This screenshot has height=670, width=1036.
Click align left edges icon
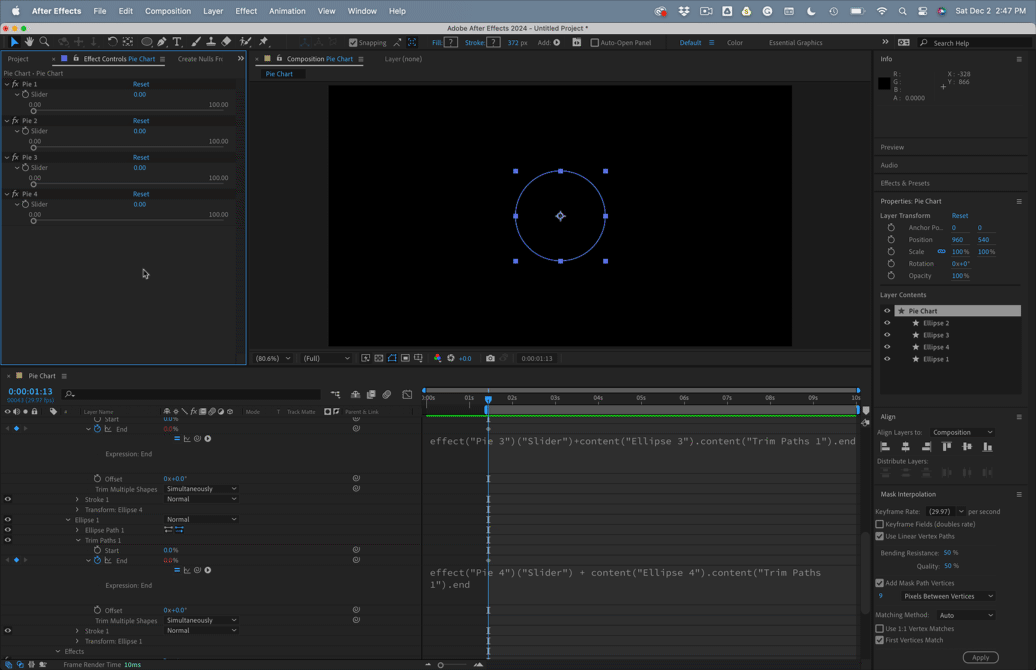point(885,447)
